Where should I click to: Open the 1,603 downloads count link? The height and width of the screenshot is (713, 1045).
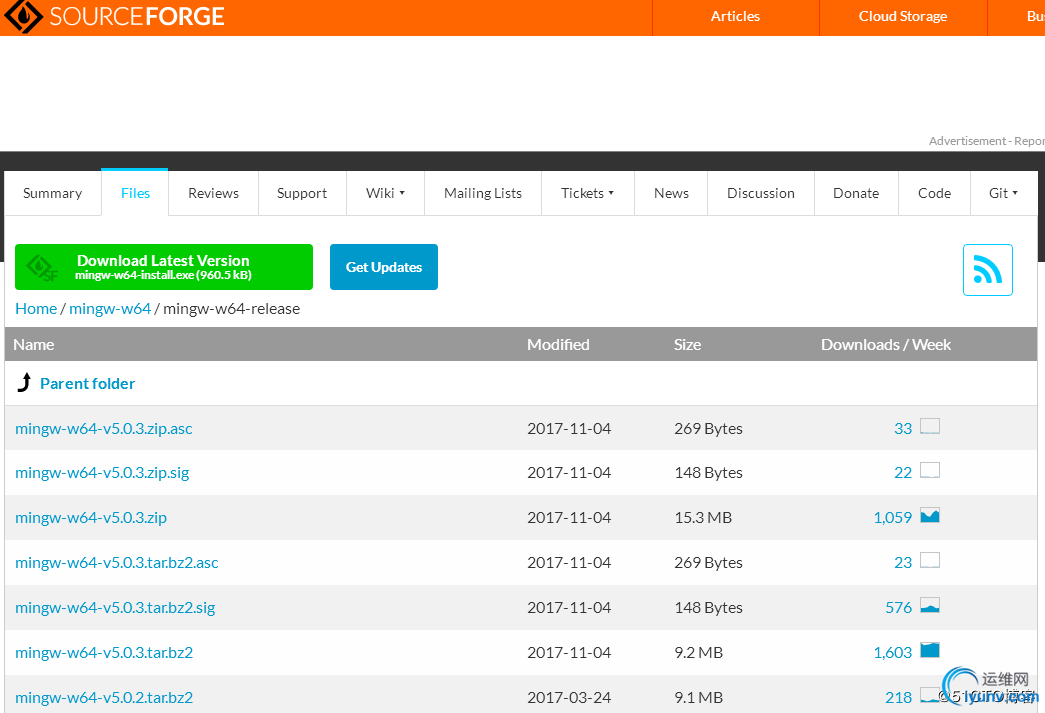(x=892, y=652)
